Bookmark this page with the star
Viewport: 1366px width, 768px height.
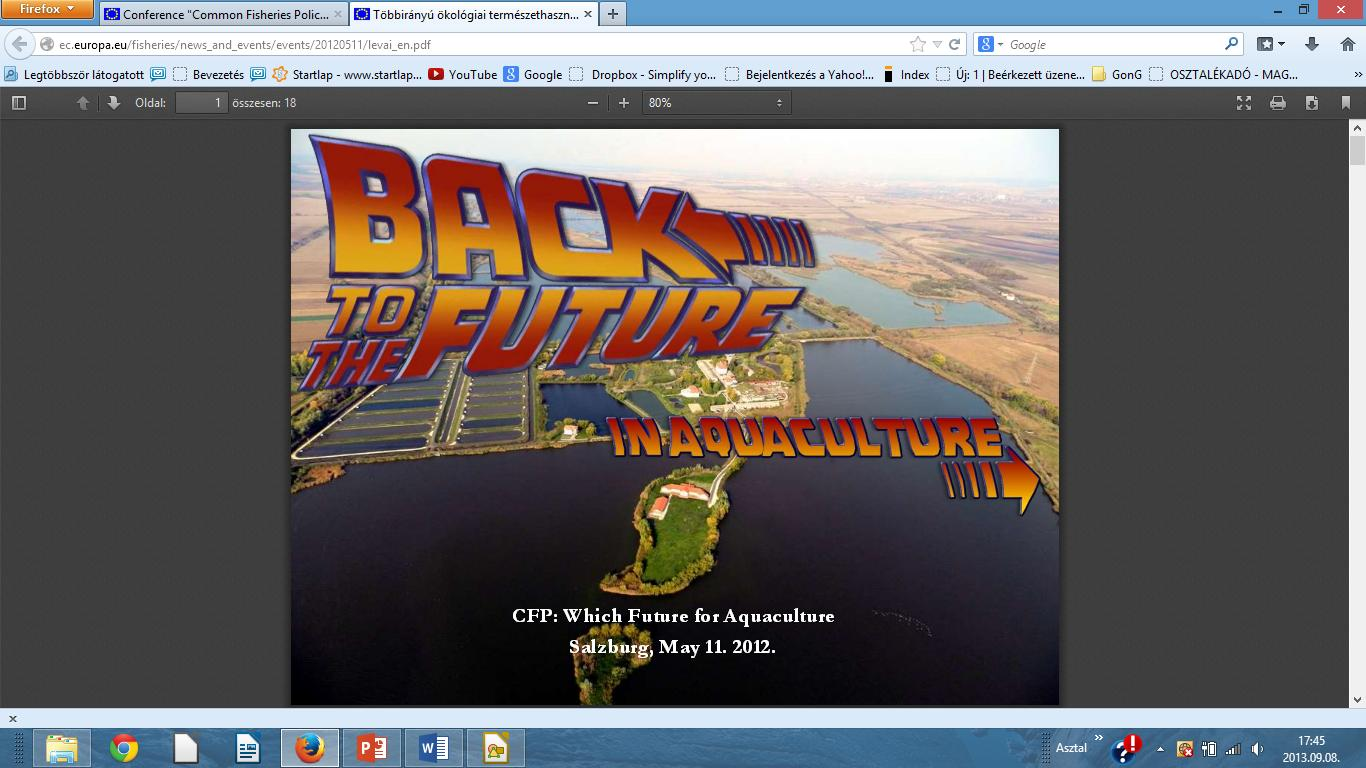pyautogui.click(x=918, y=45)
